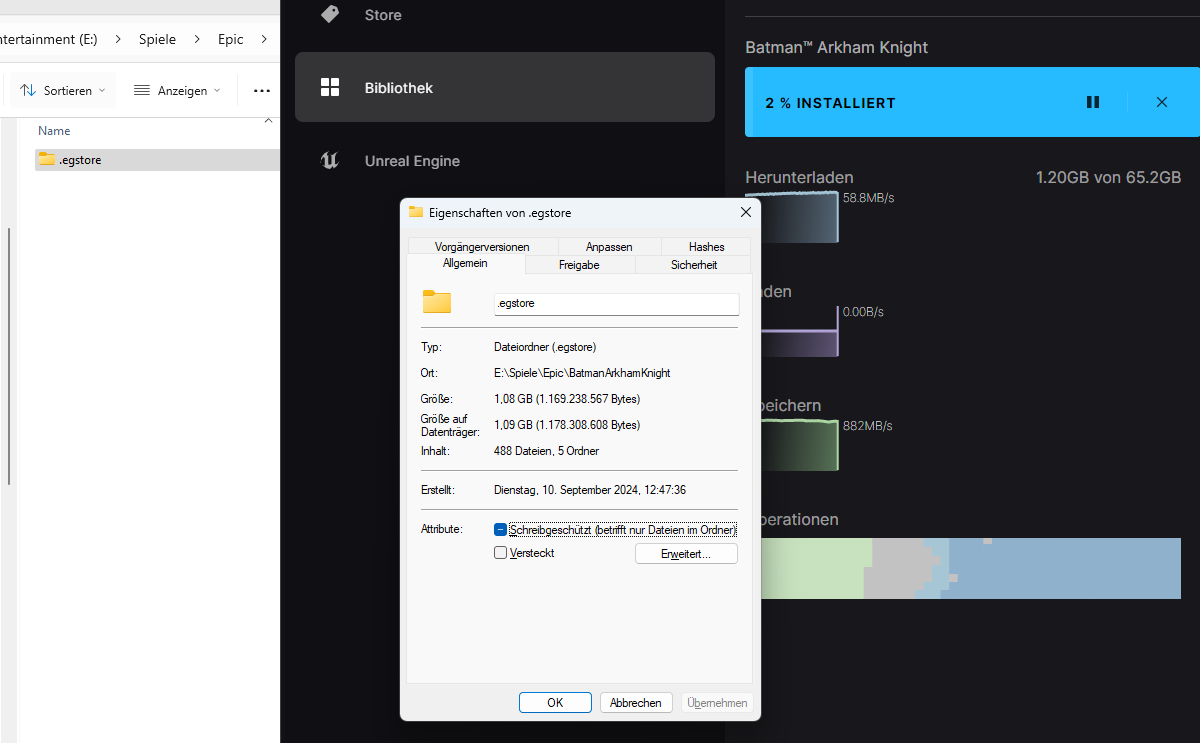Click the Übernehmen button
This screenshot has height=743, width=1200.
point(717,703)
